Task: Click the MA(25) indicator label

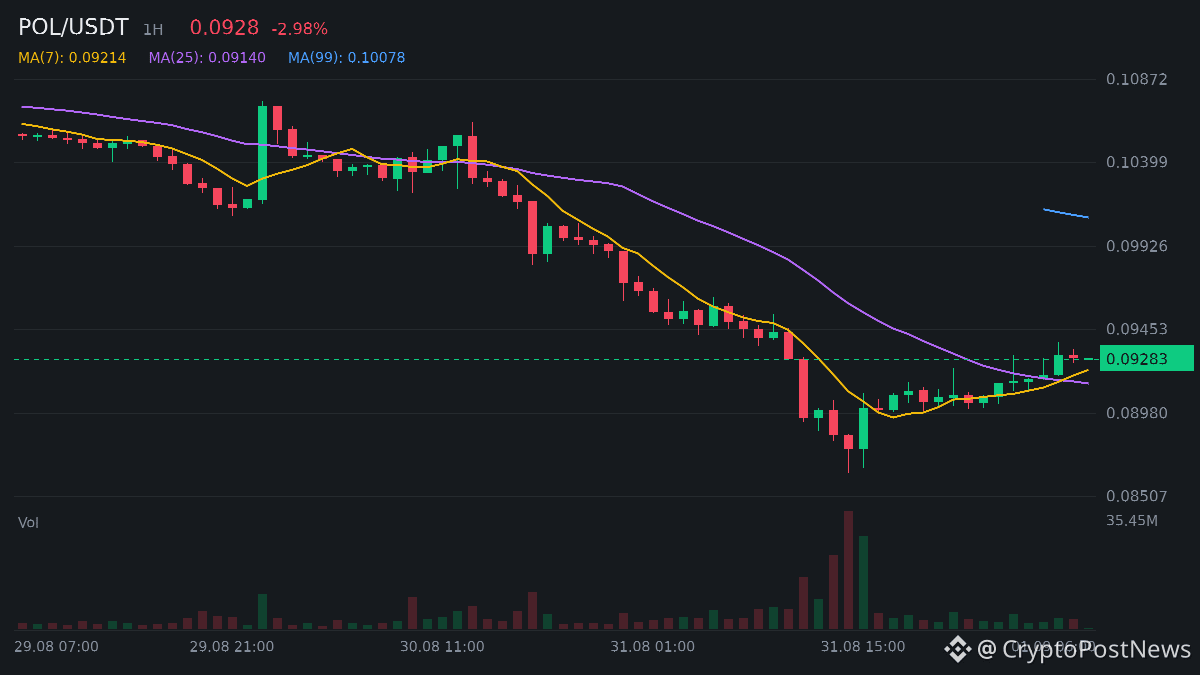Action: click(x=207, y=58)
